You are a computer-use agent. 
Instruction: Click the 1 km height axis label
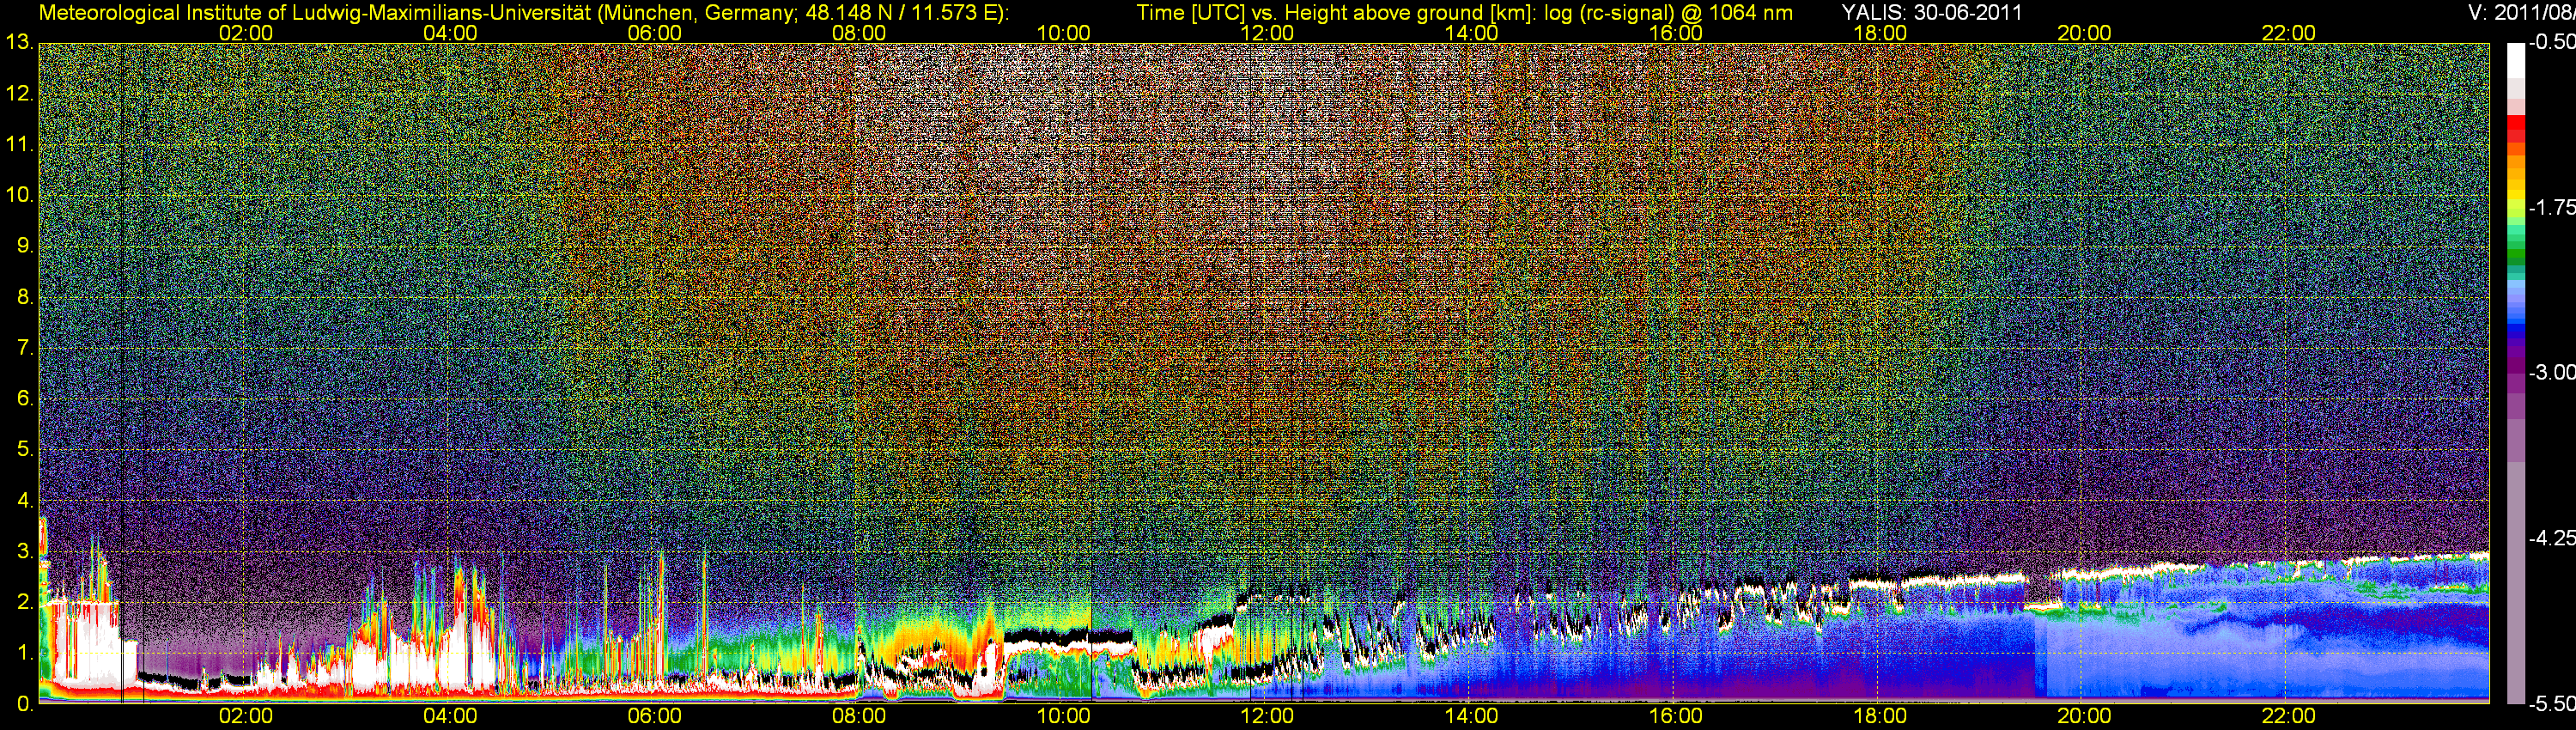pos(24,653)
